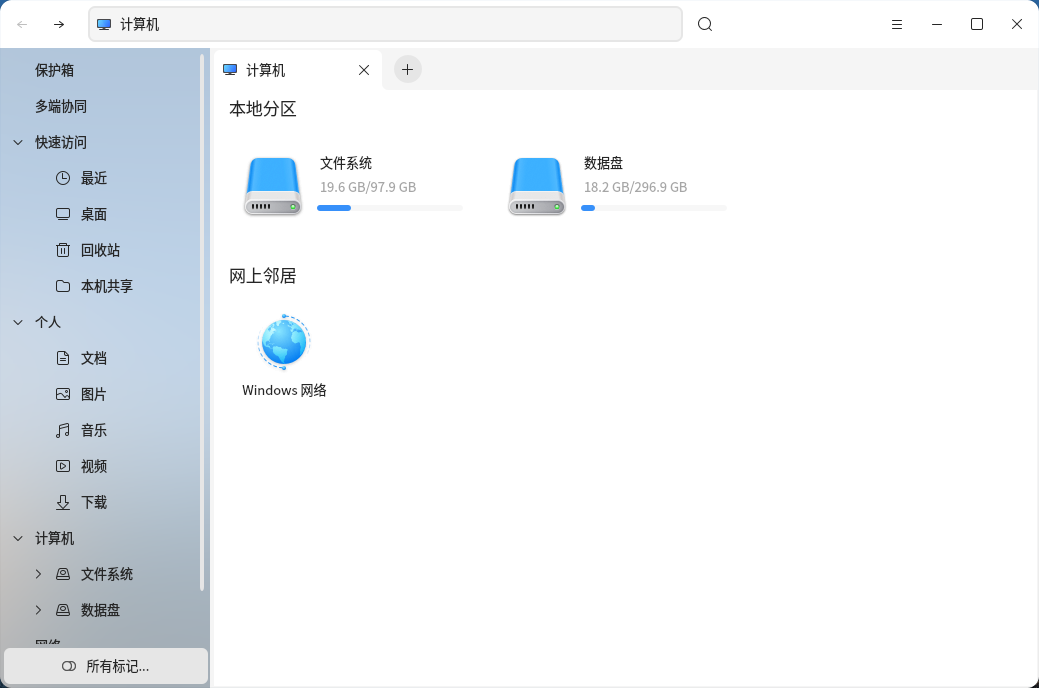Select the 音乐 label in sidebar
The width and height of the screenshot is (1039, 688).
pyautogui.click(x=94, y=430)
